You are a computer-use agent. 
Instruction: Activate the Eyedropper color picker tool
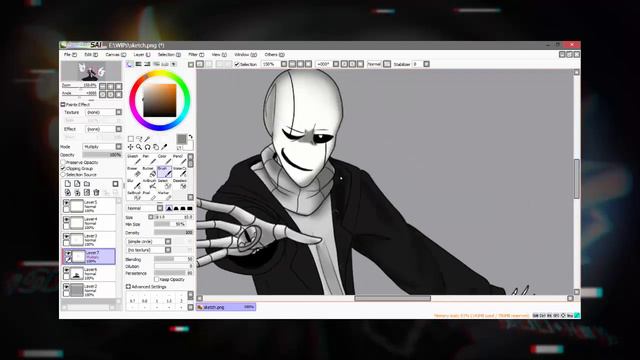pos(164,147)
